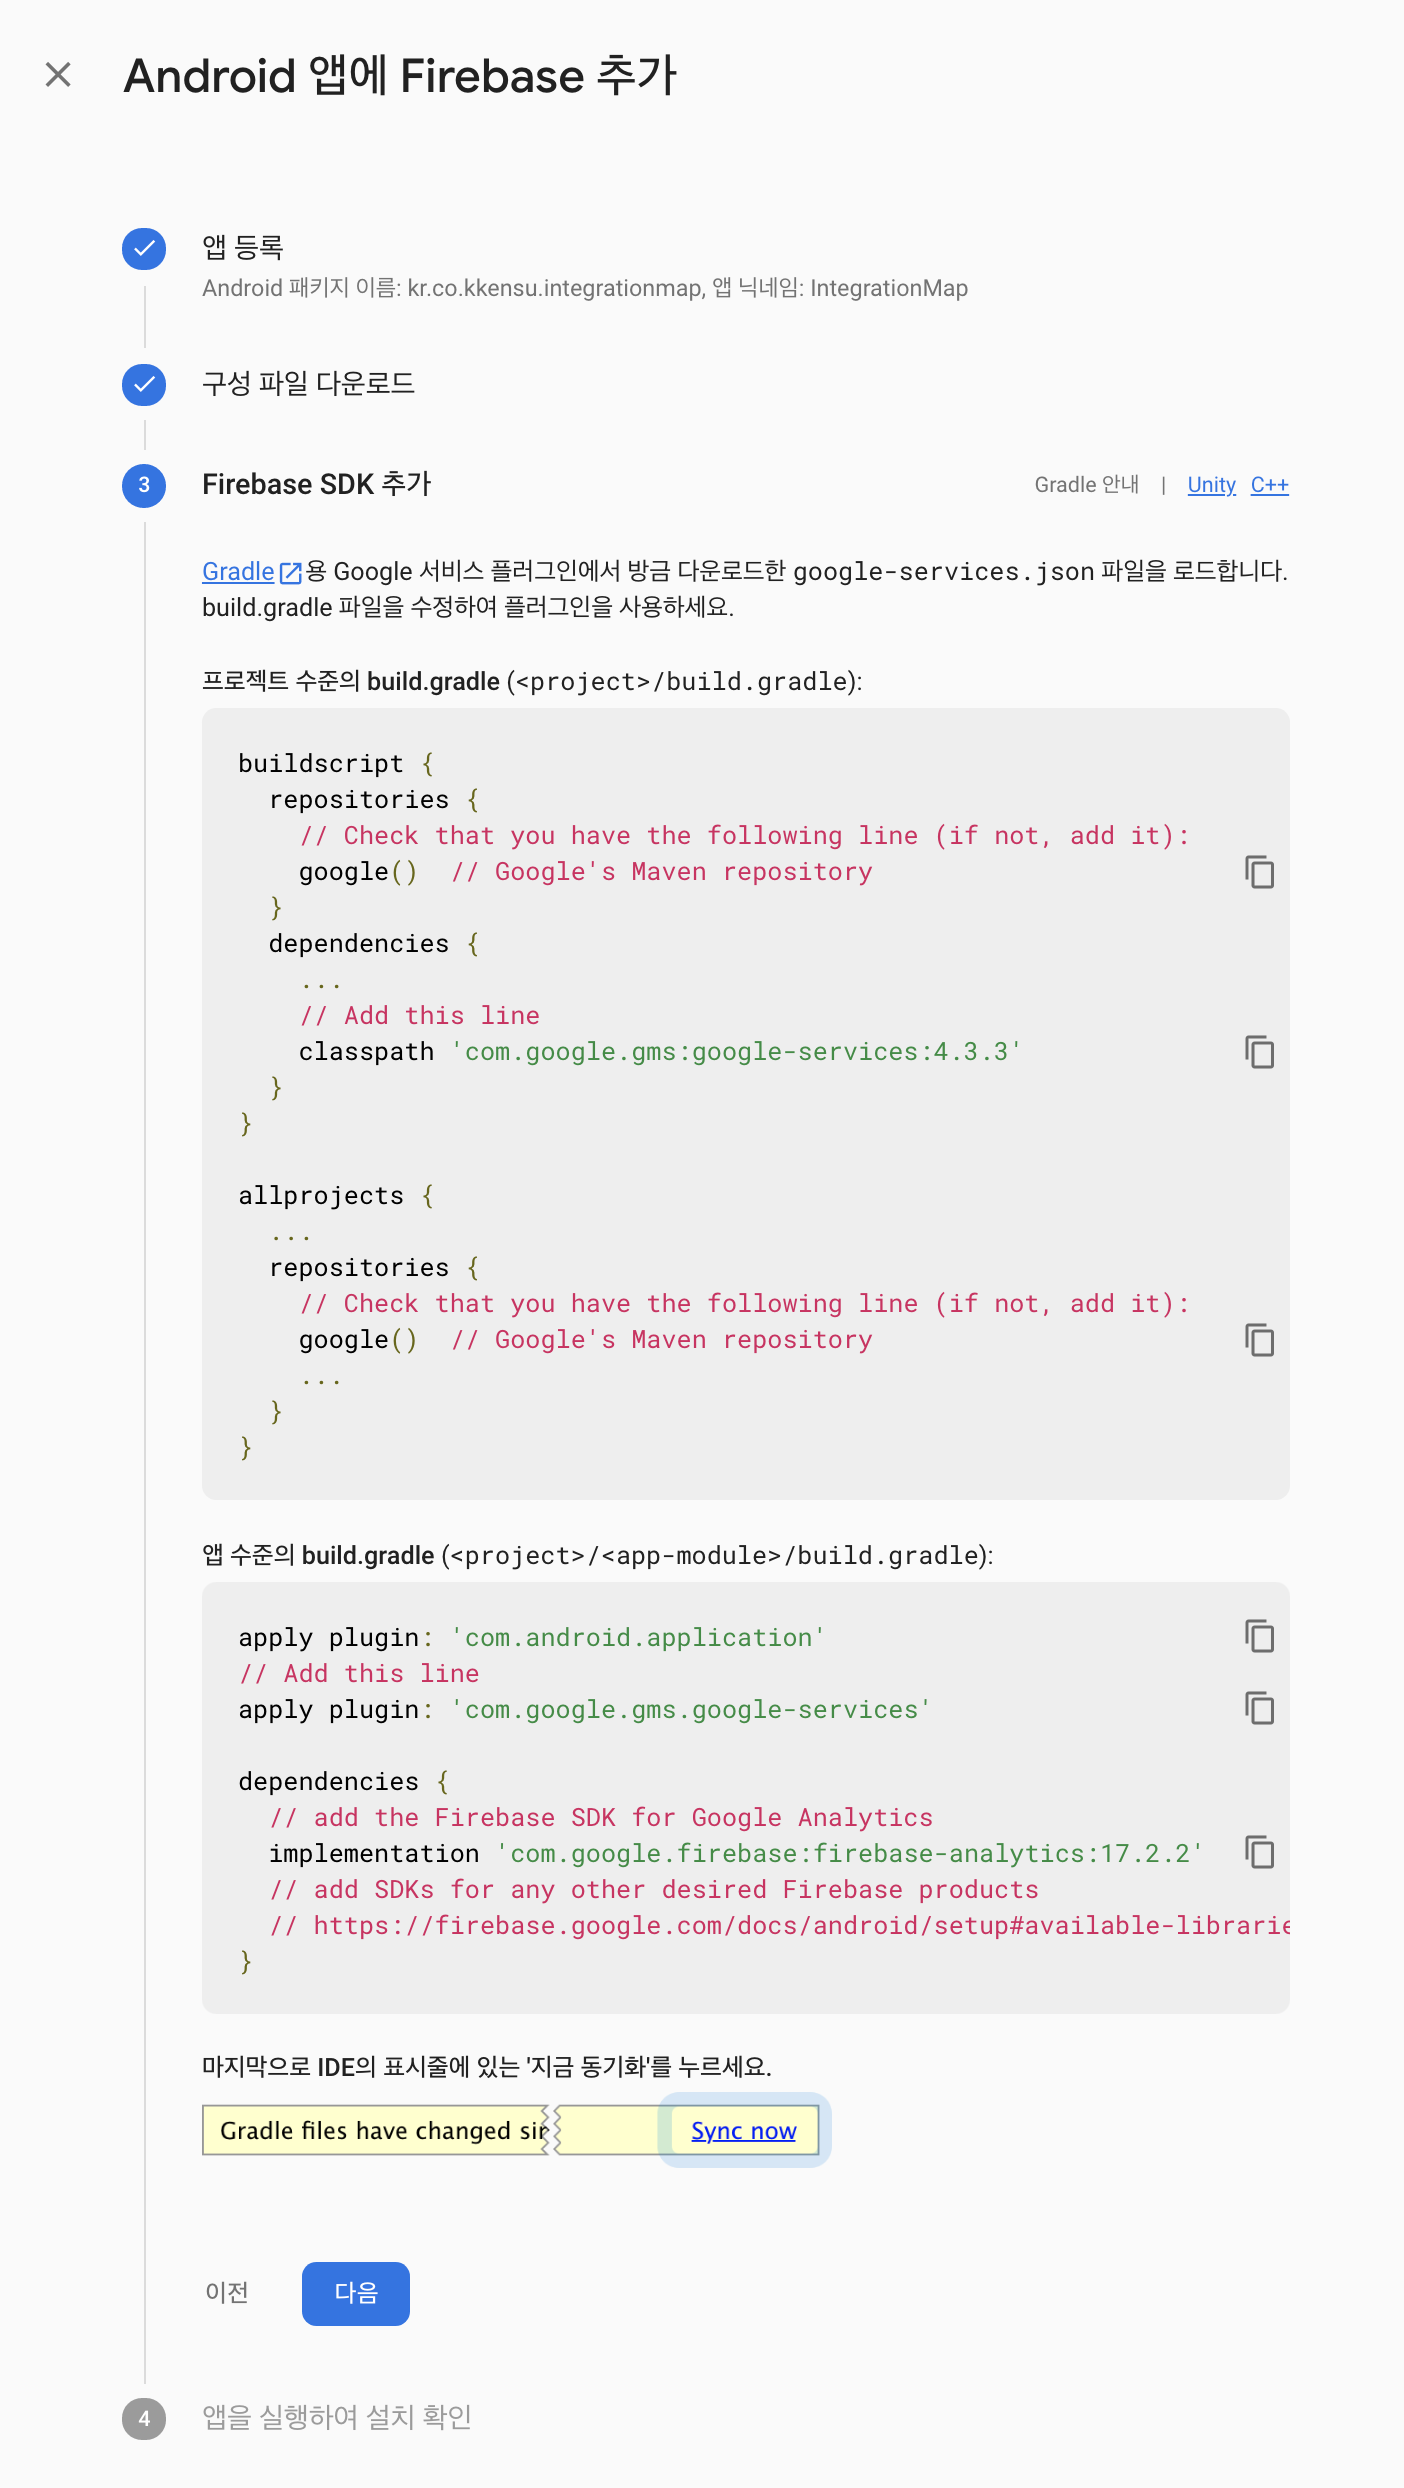1404x2488 pixels.
Task: Select the Gradle 안내 tab
Action: click(1087, 485)
